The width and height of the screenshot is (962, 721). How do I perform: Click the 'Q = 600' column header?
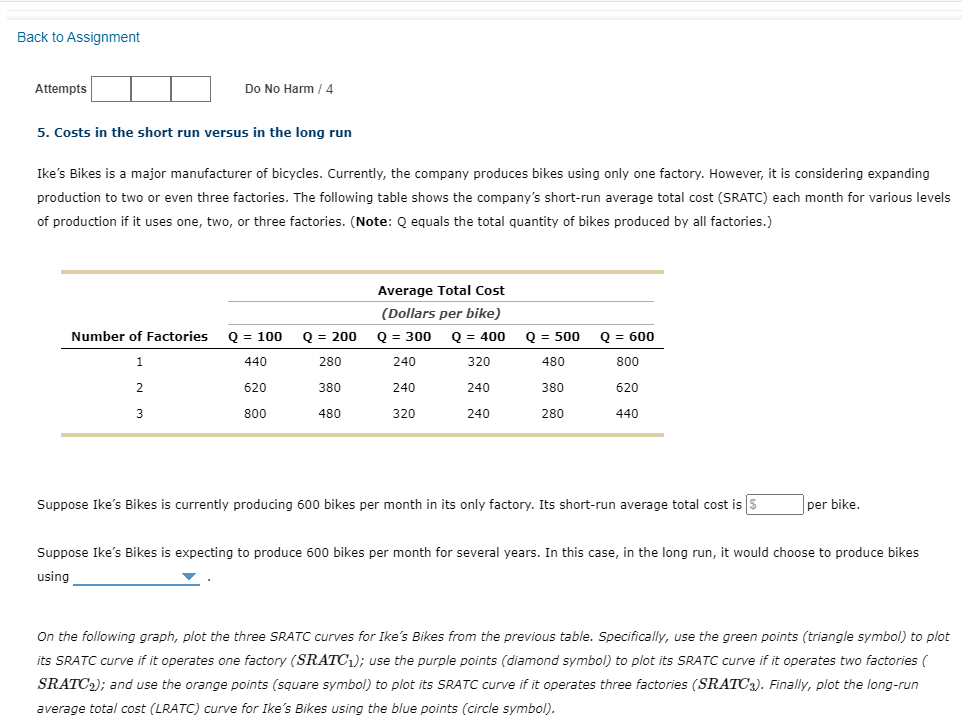(x=627, y=336)
